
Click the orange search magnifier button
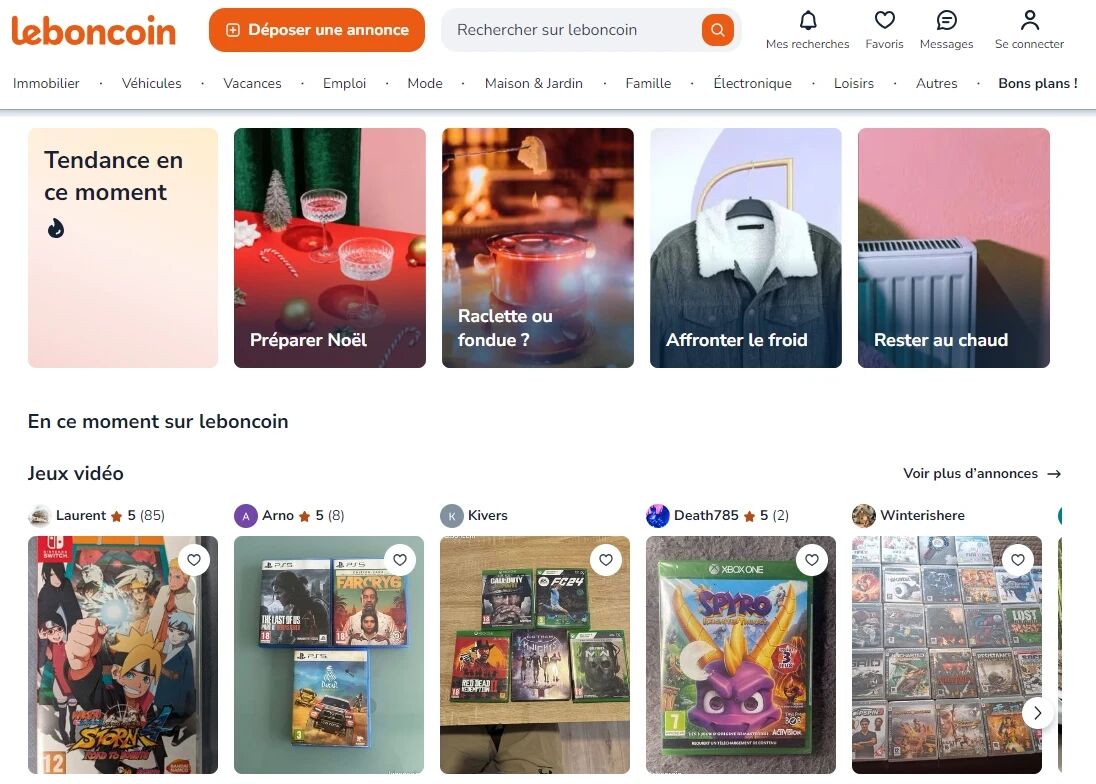point(717,30)
